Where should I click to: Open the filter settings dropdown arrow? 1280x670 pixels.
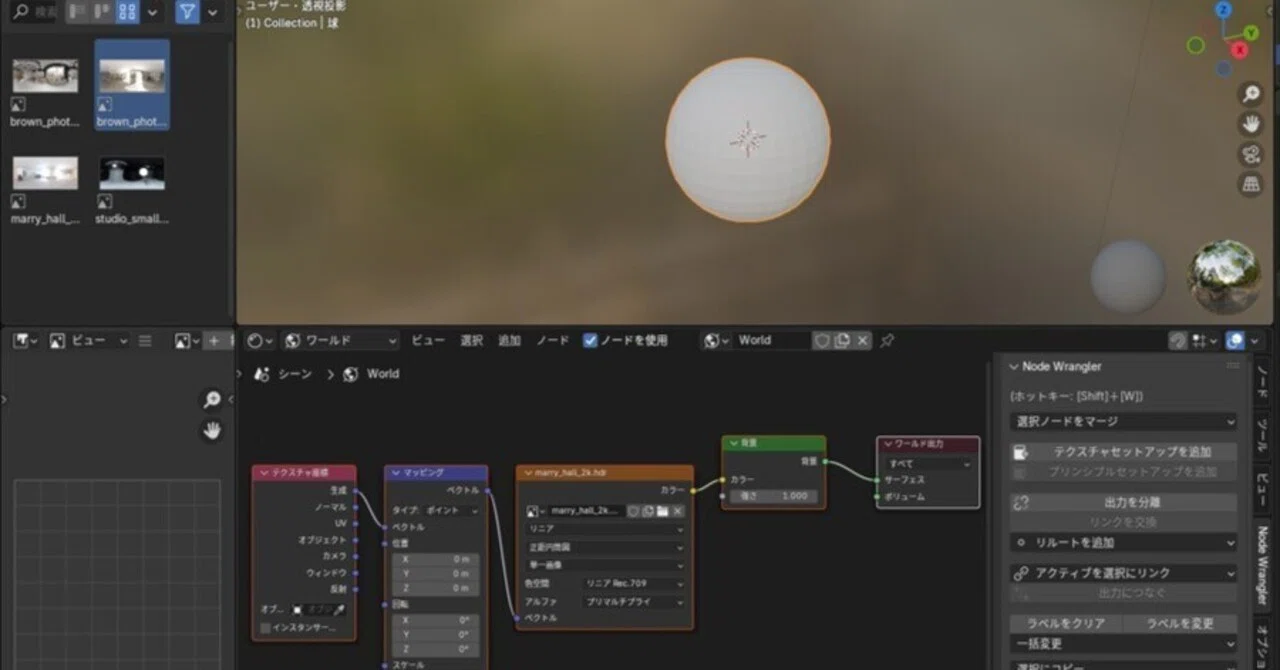point(212,12)
